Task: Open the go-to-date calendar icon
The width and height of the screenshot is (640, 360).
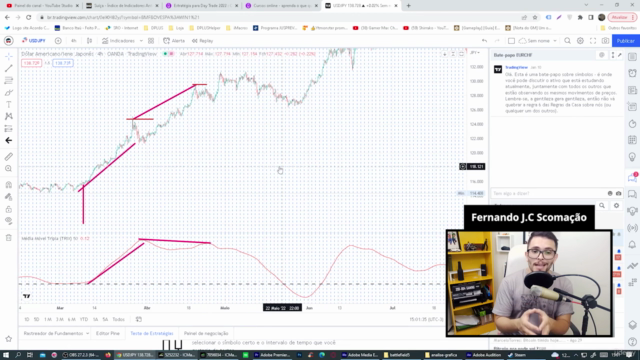Action: [139, 319]
